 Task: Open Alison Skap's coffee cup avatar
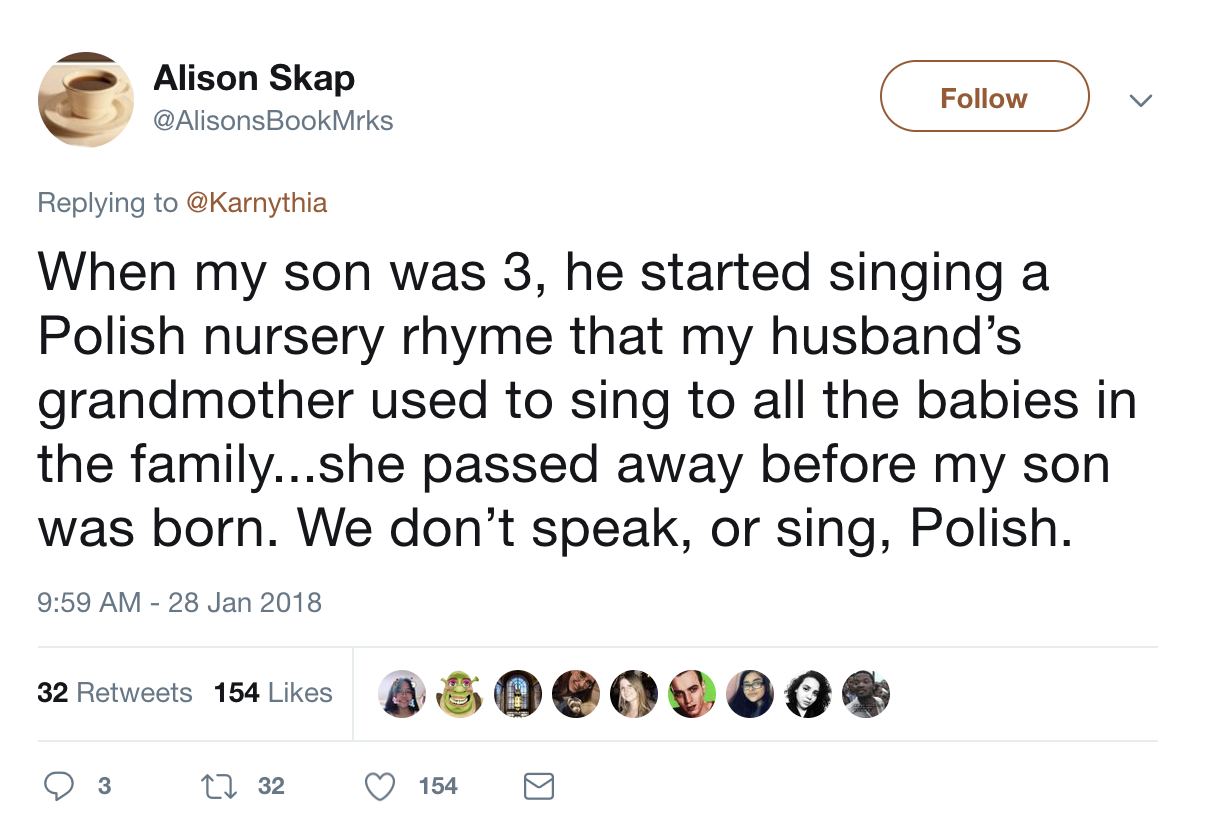coord(86,100)
